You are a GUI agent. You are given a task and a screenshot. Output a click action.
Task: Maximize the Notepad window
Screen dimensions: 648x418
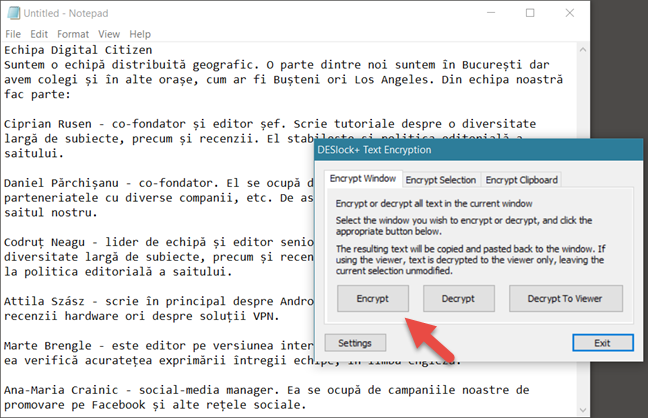(x=530, y=13)
